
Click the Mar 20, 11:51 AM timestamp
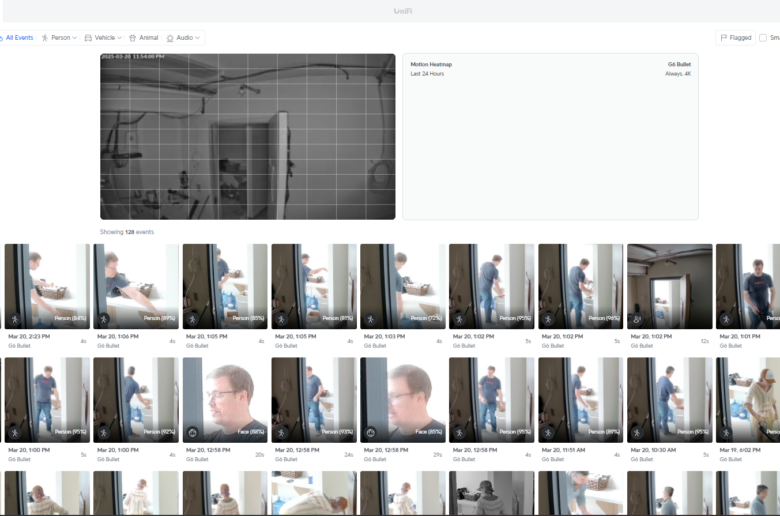point(564,450)
